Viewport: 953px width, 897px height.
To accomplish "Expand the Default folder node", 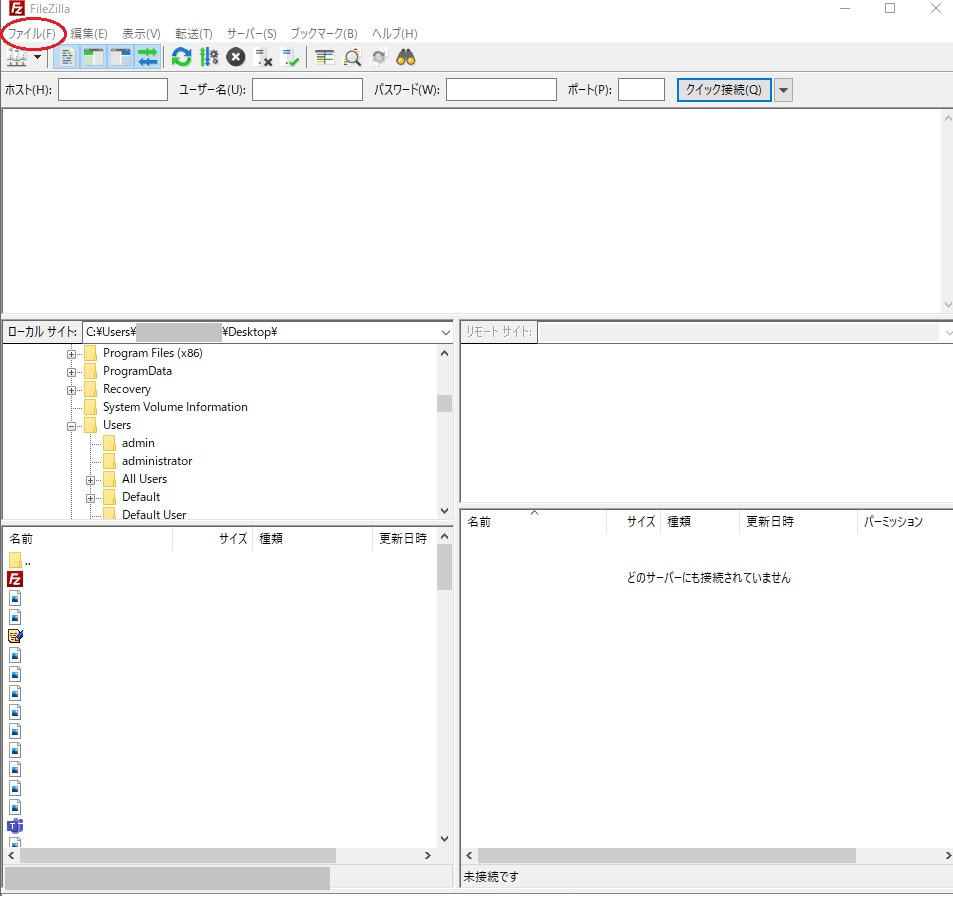I will click(90, 498).
